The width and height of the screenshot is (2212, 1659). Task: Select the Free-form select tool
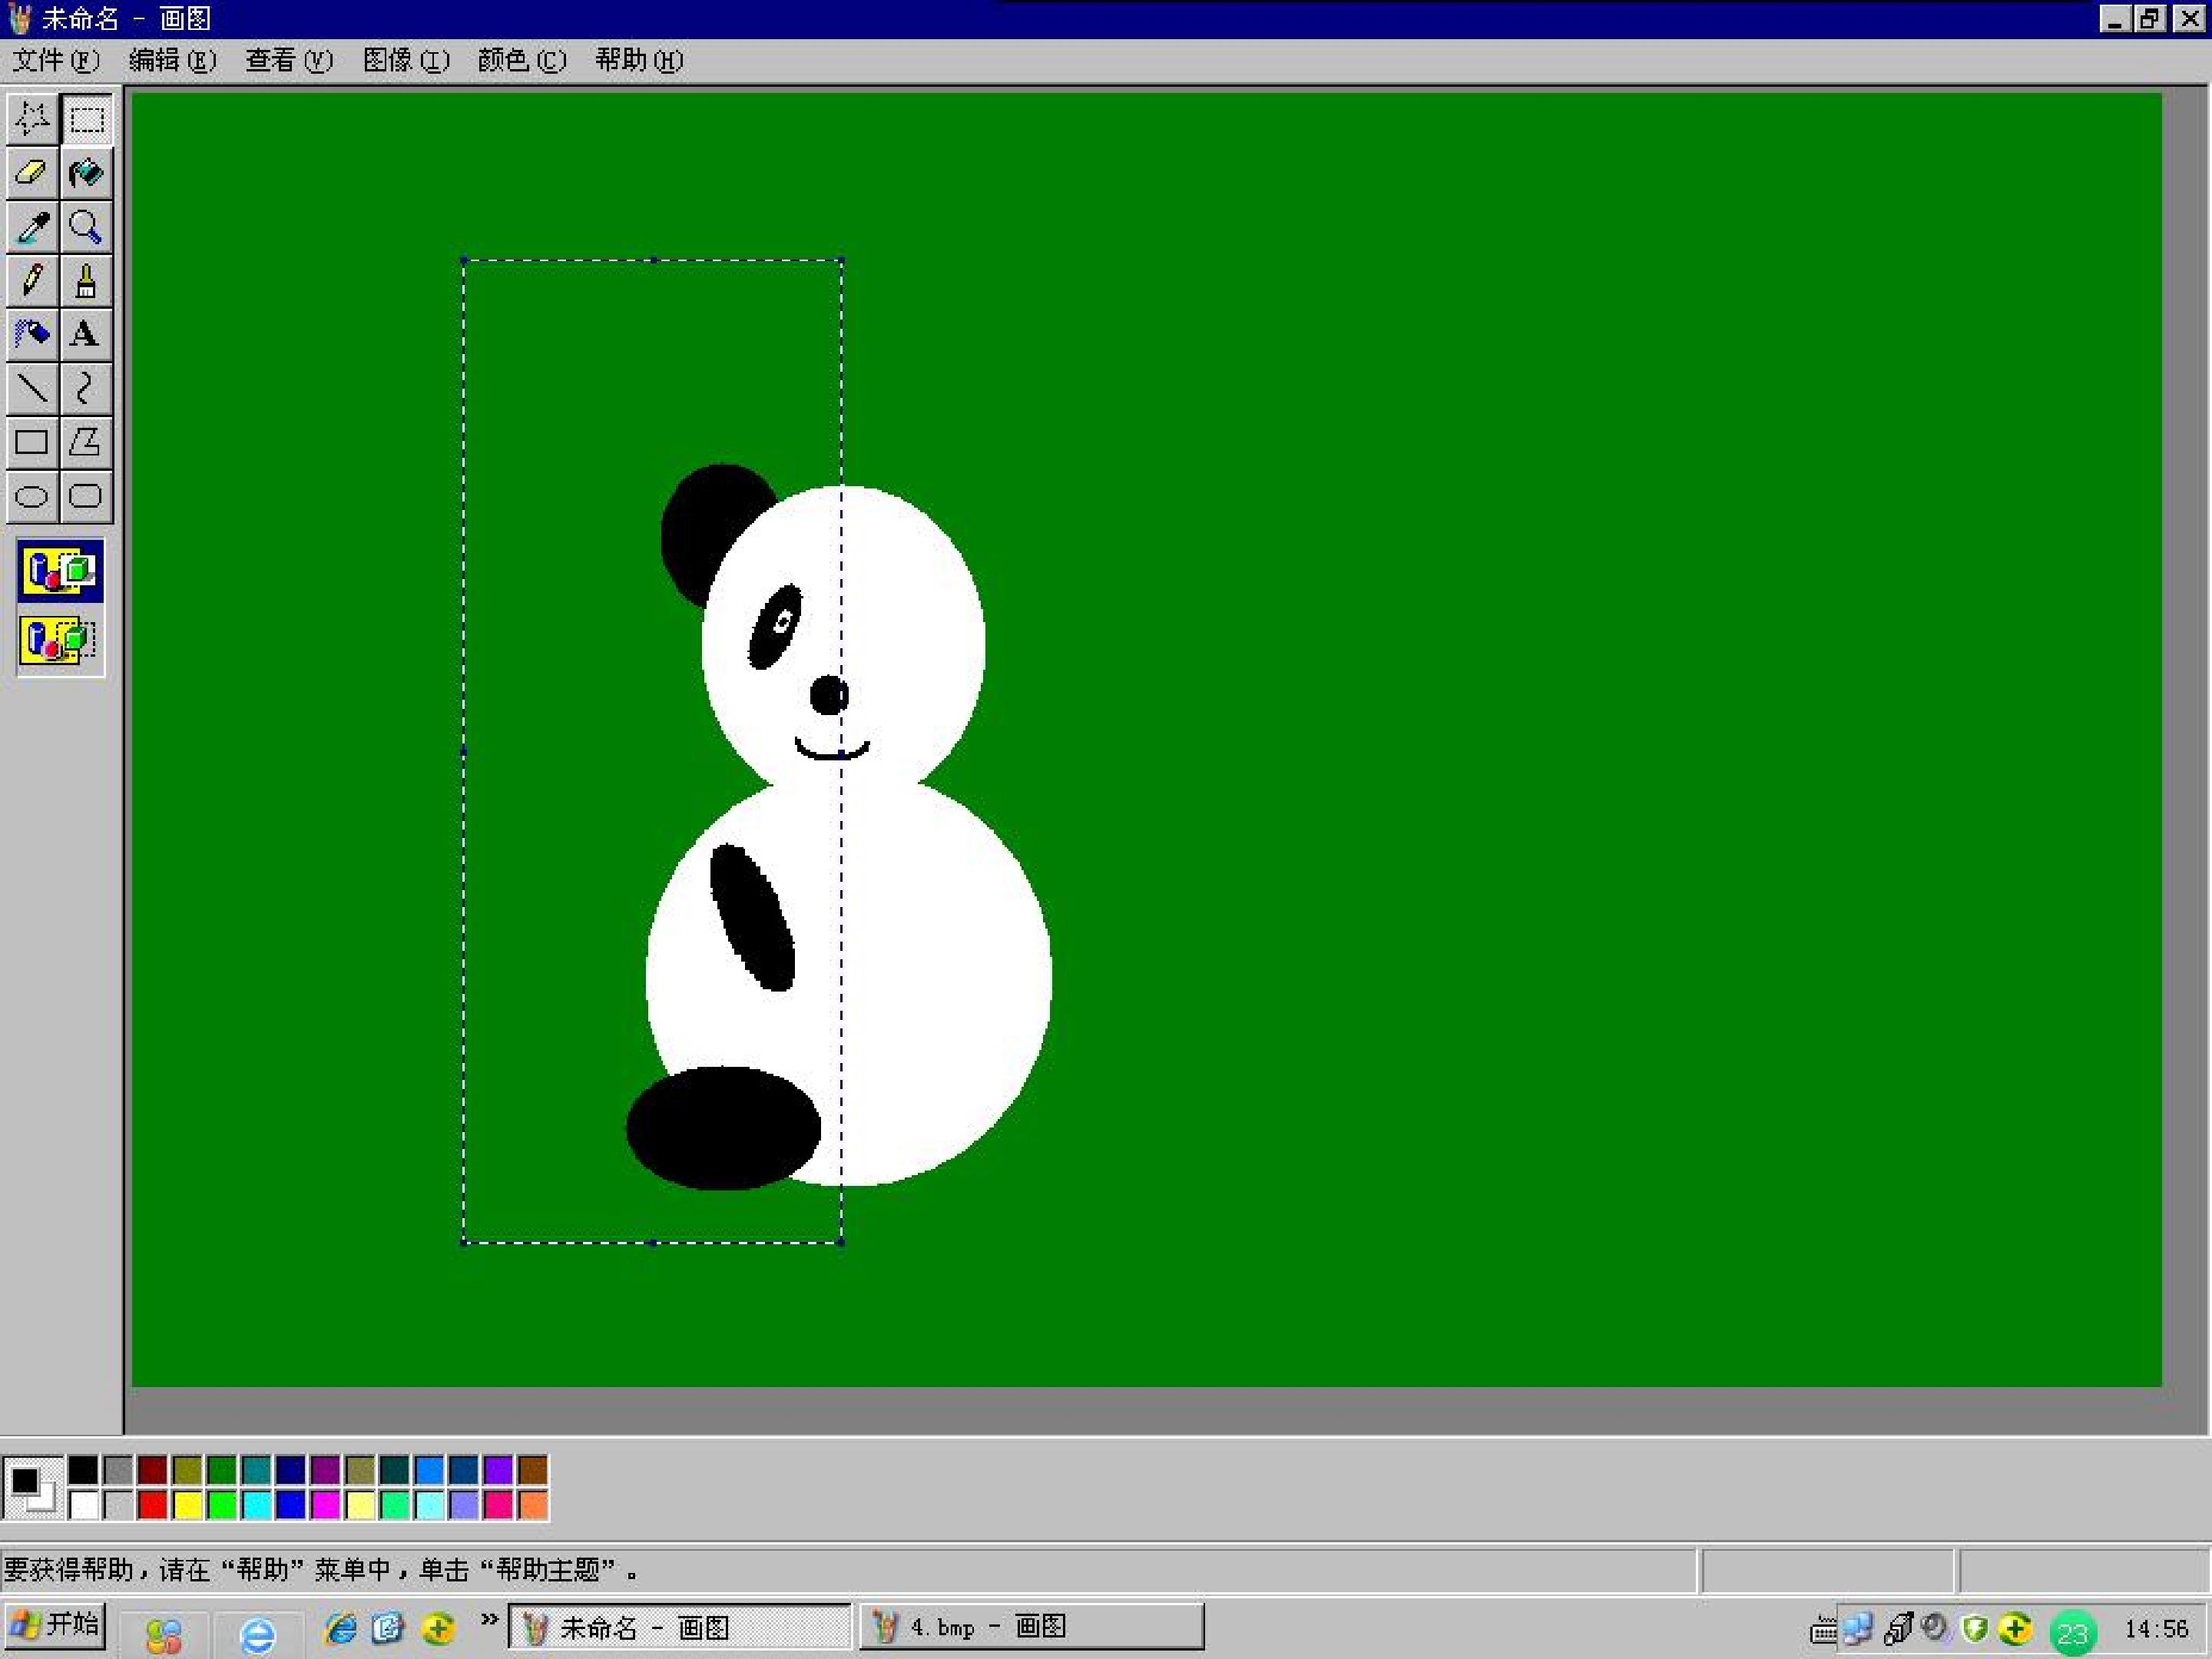click(x=32, y=119)
